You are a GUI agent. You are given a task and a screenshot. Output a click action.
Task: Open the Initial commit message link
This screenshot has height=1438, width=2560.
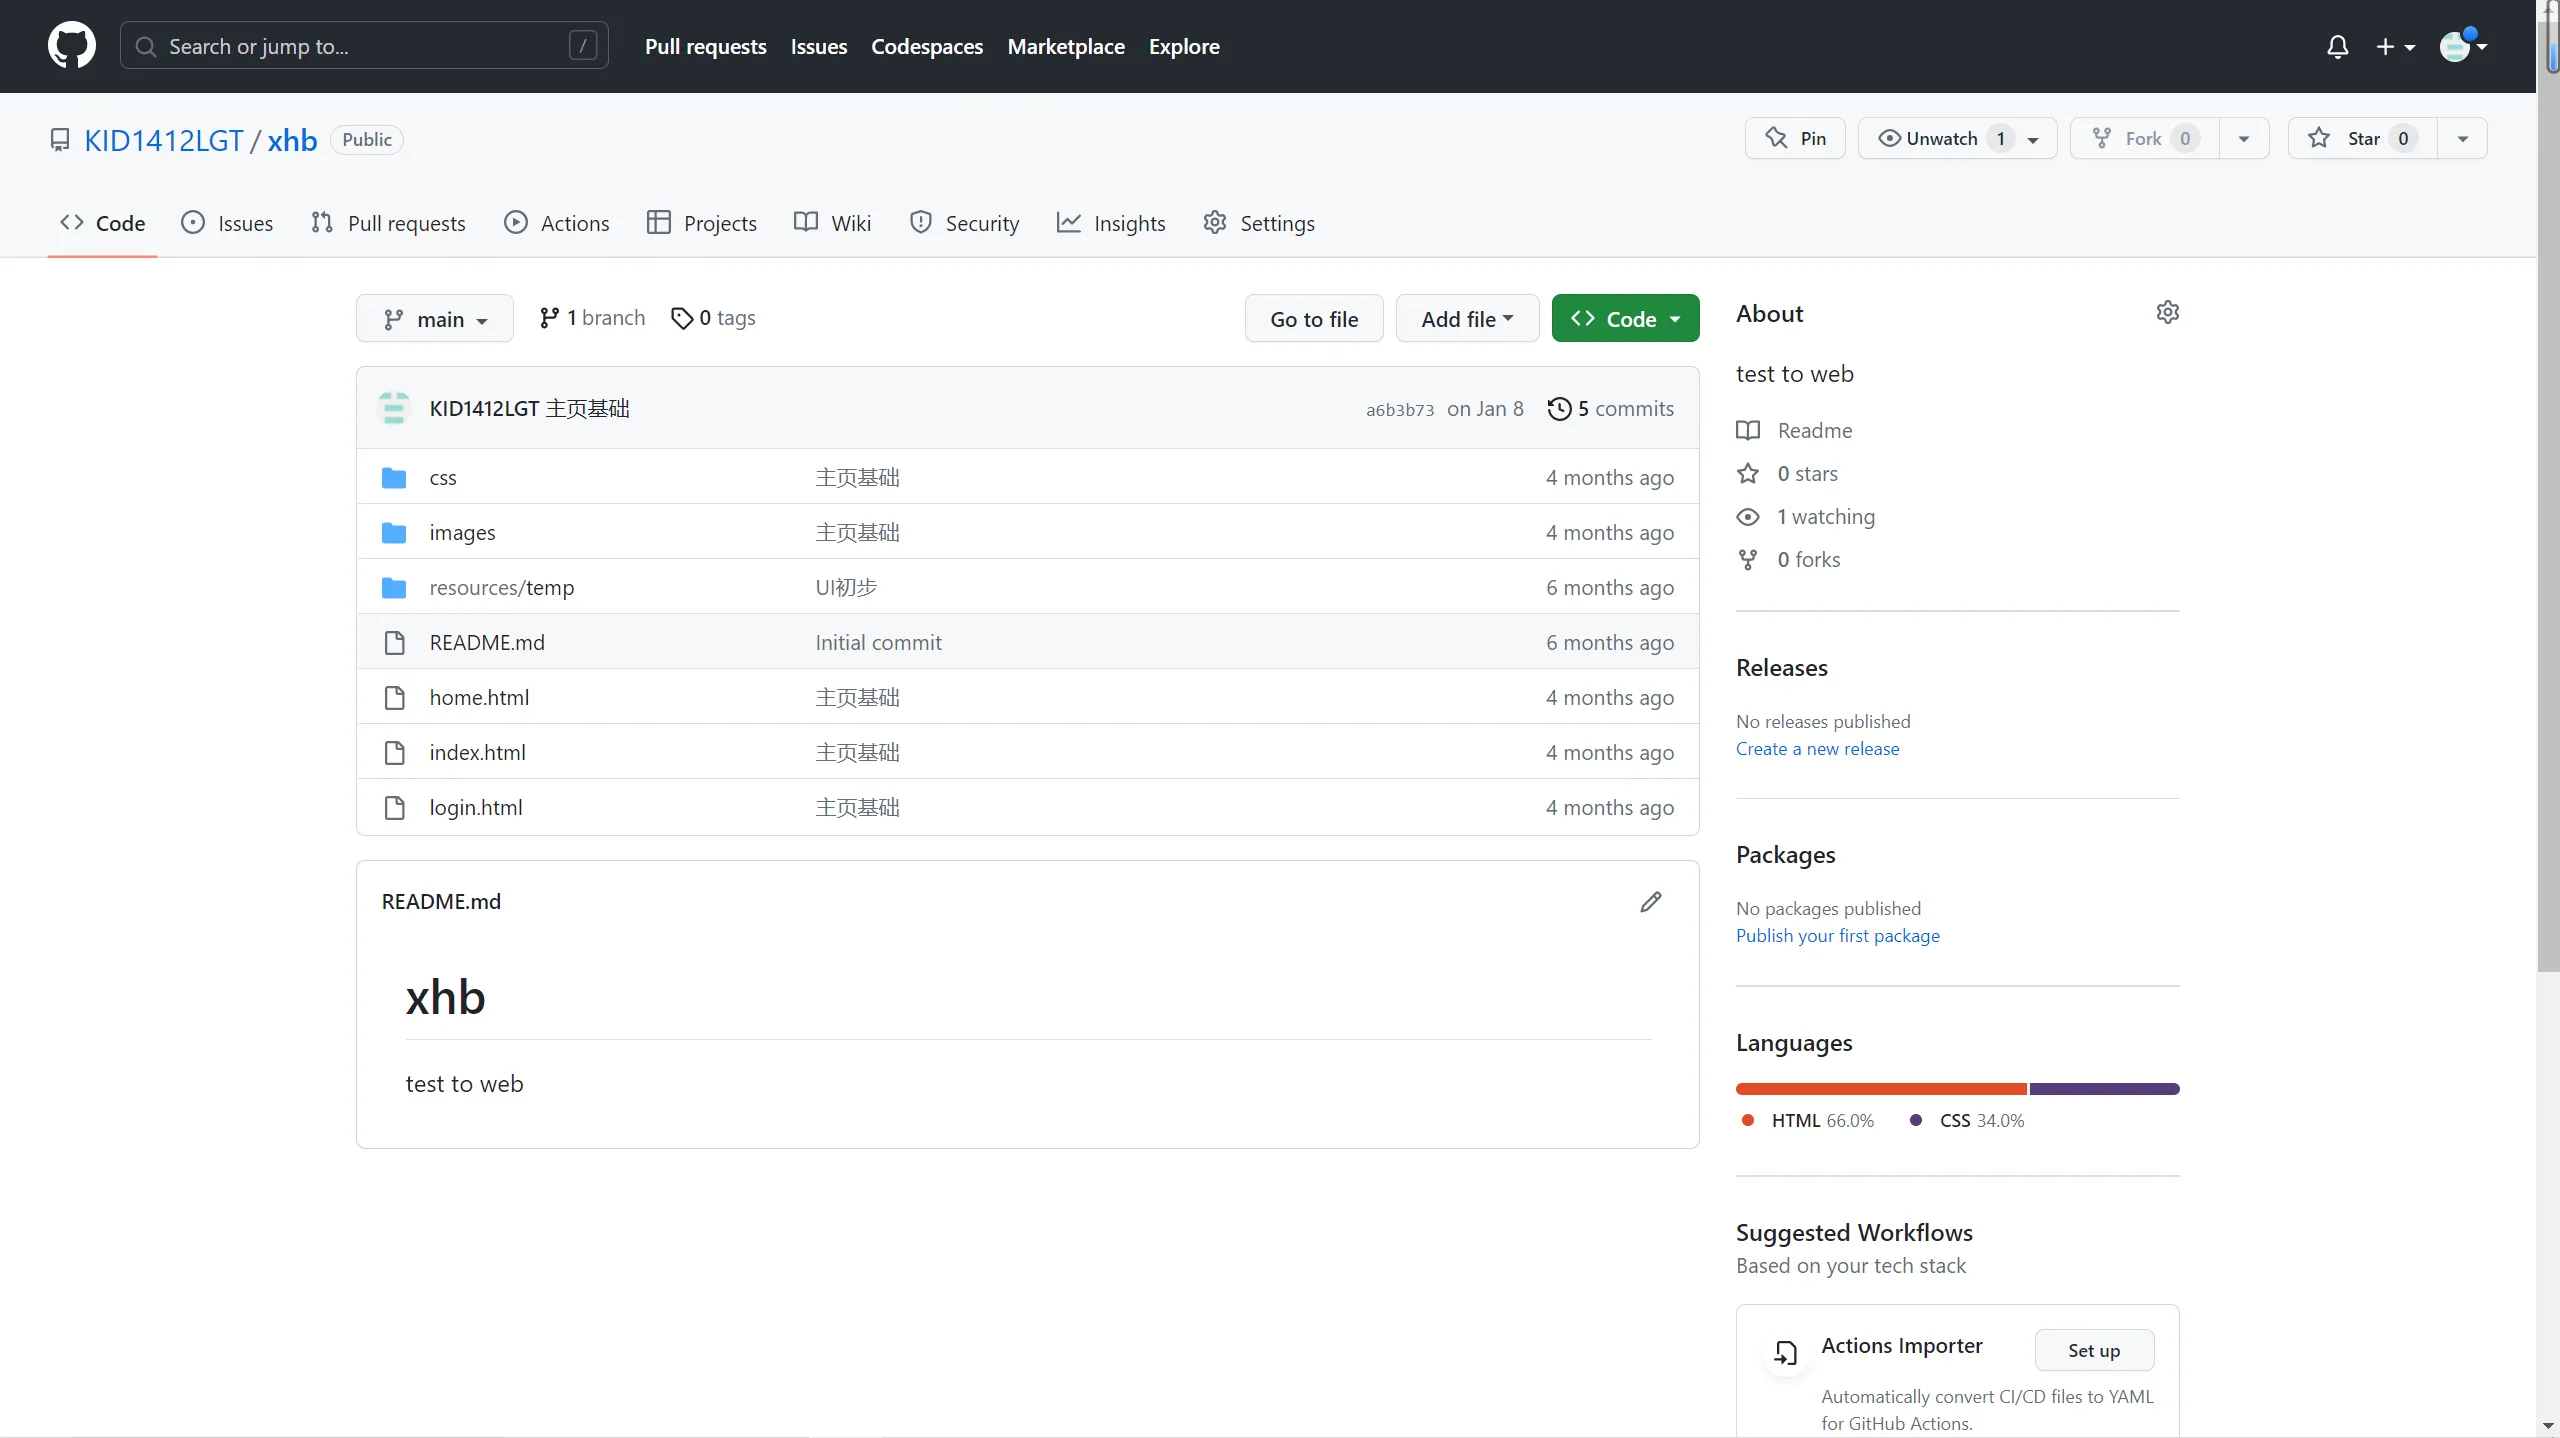pos(878,643)
